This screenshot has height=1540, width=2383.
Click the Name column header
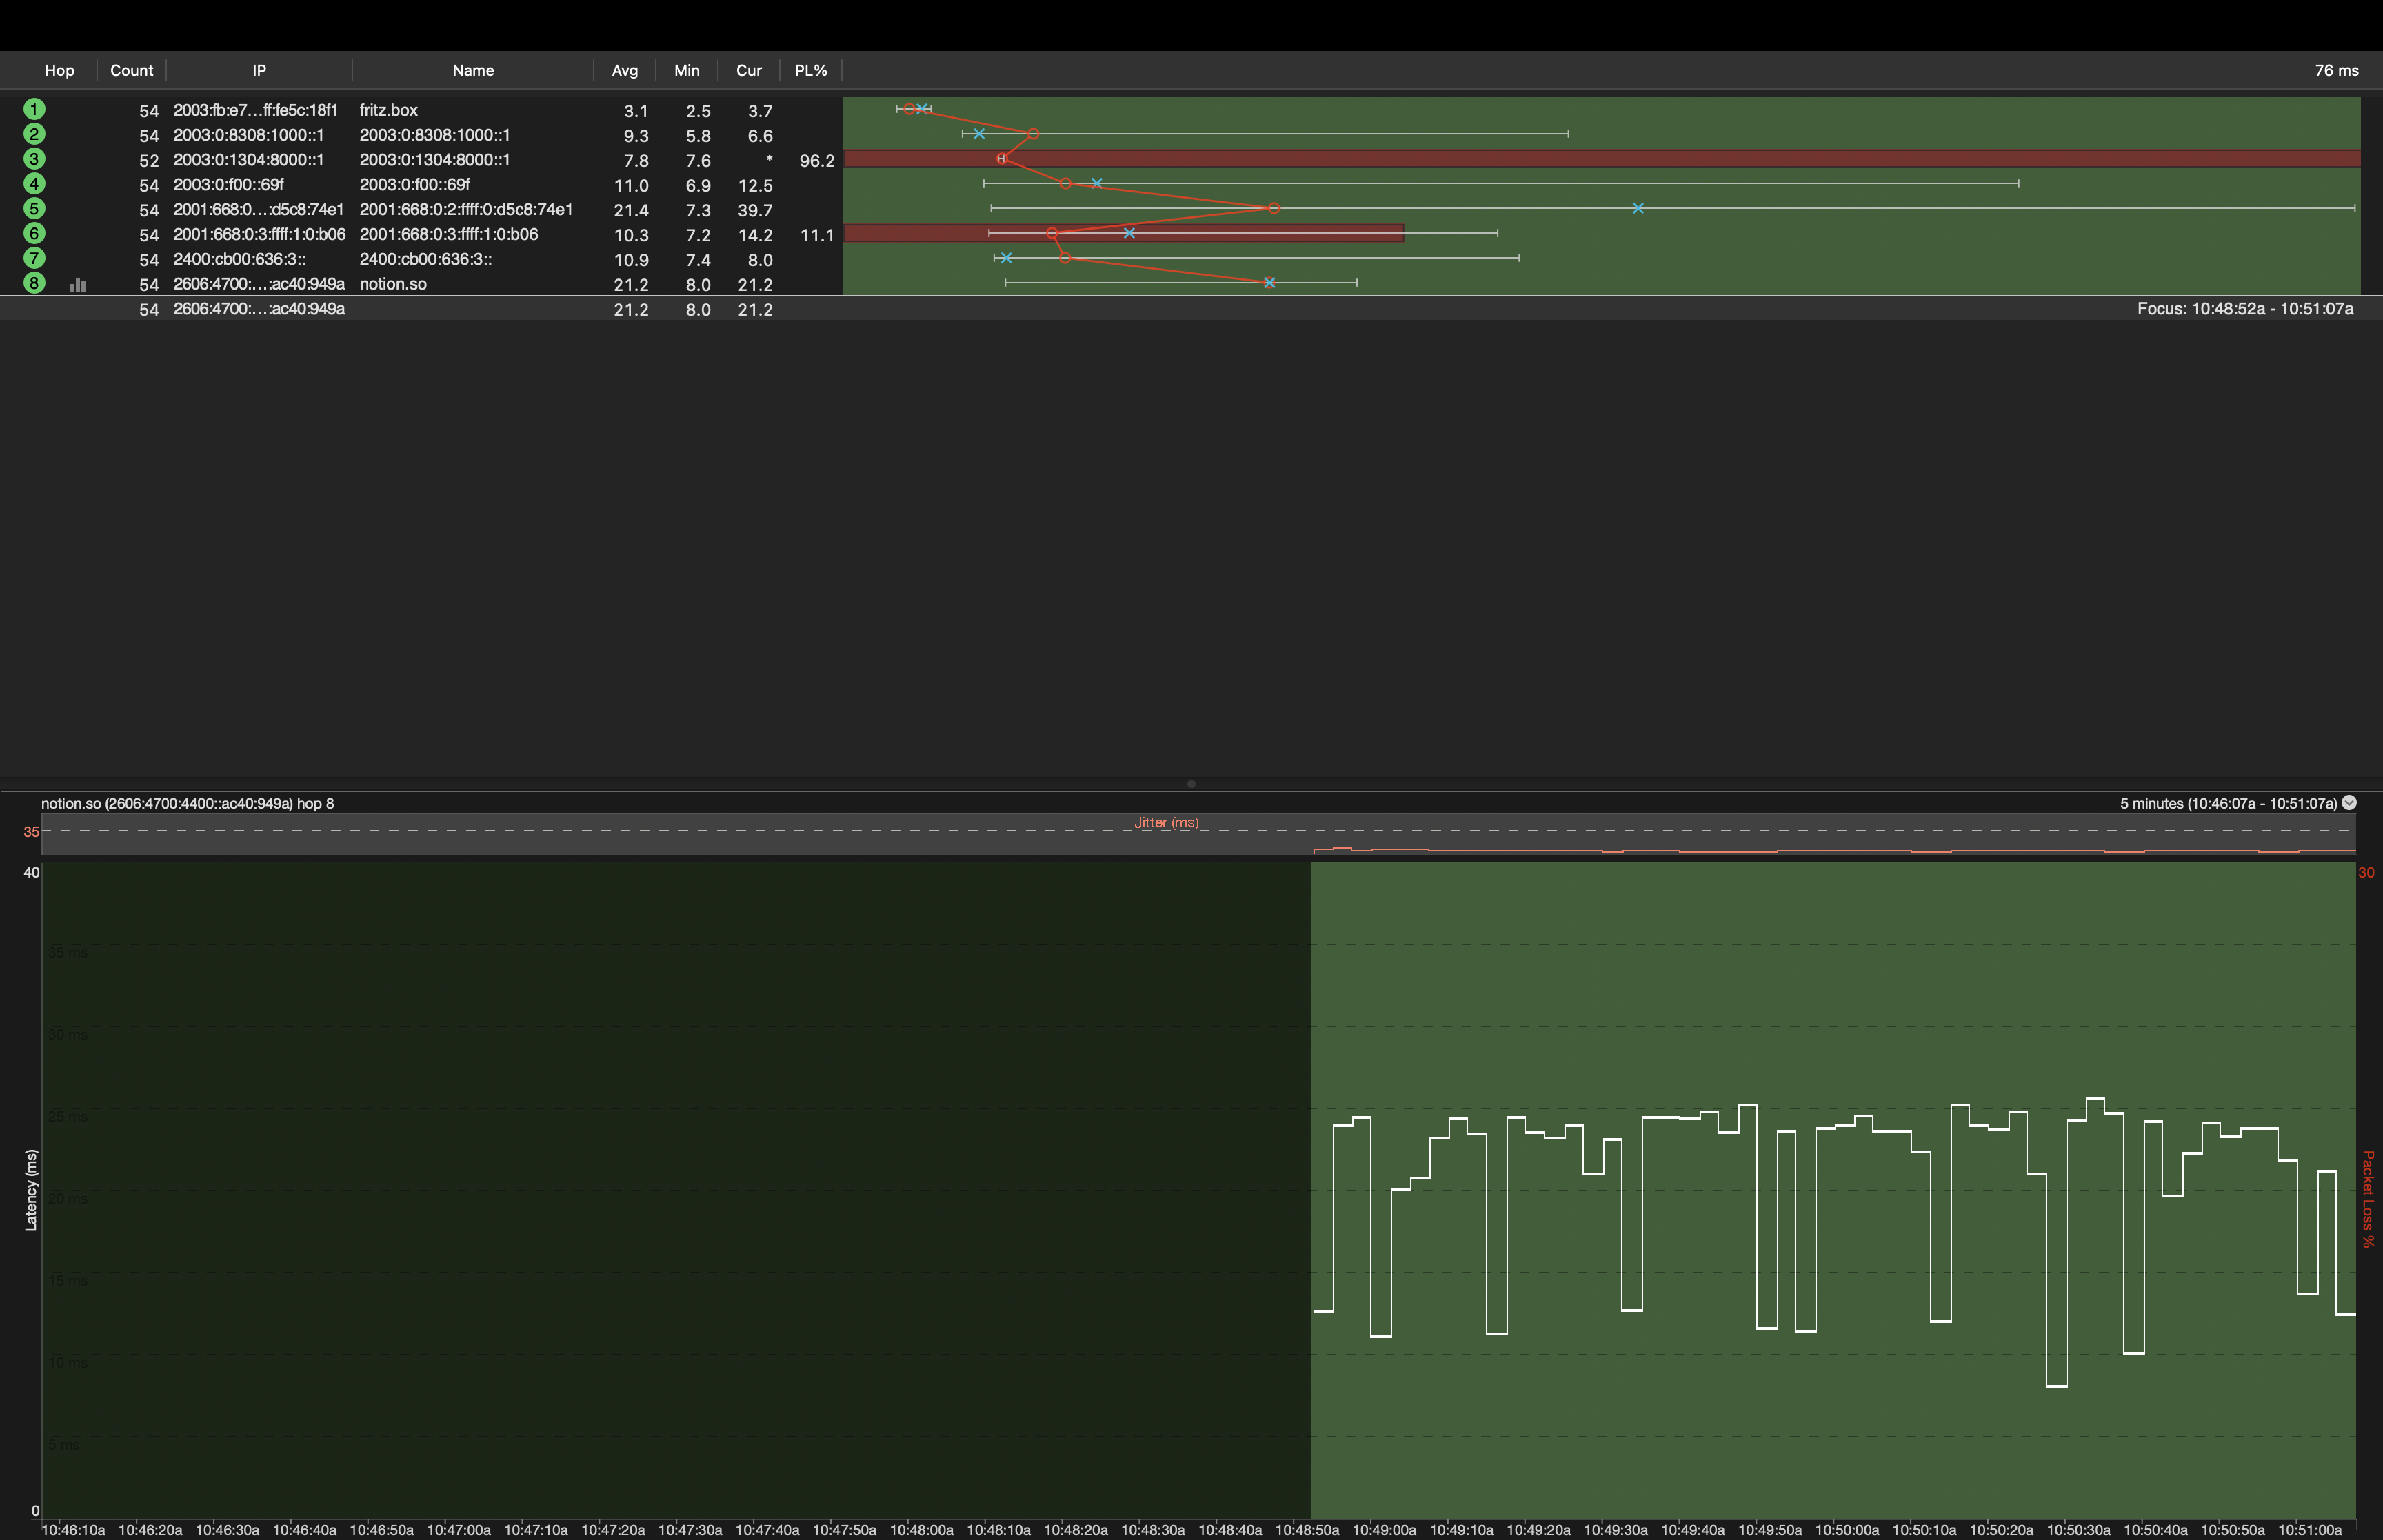point(473,70)
